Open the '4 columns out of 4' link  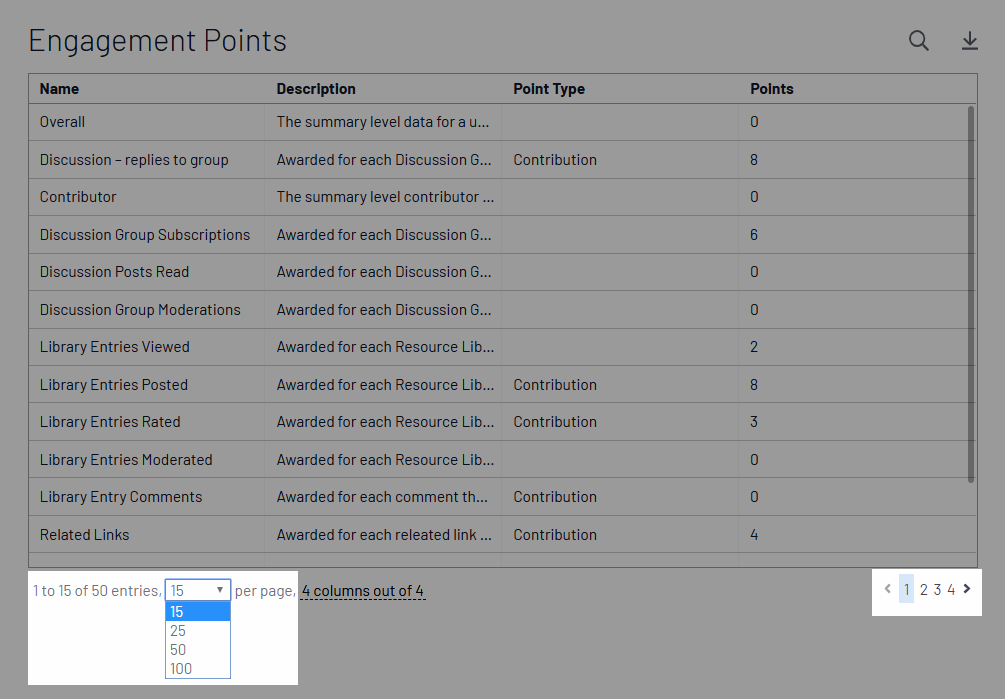point(363,591)
